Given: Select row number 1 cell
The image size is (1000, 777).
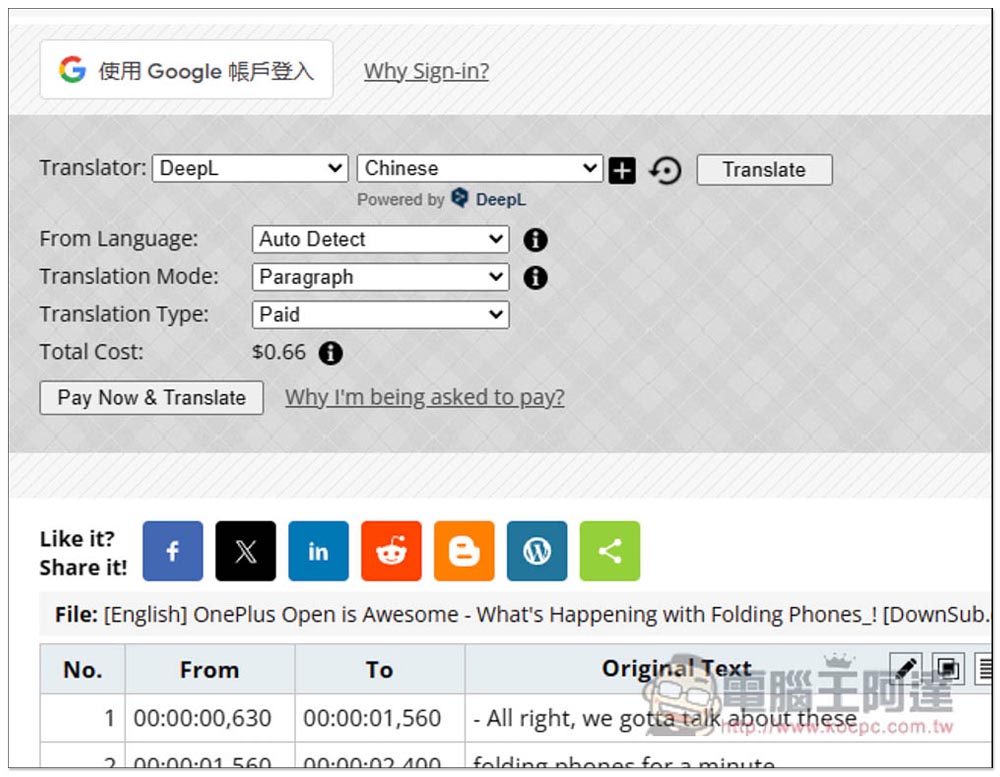Looking at the screenshot, I should [x=83, y=718].
